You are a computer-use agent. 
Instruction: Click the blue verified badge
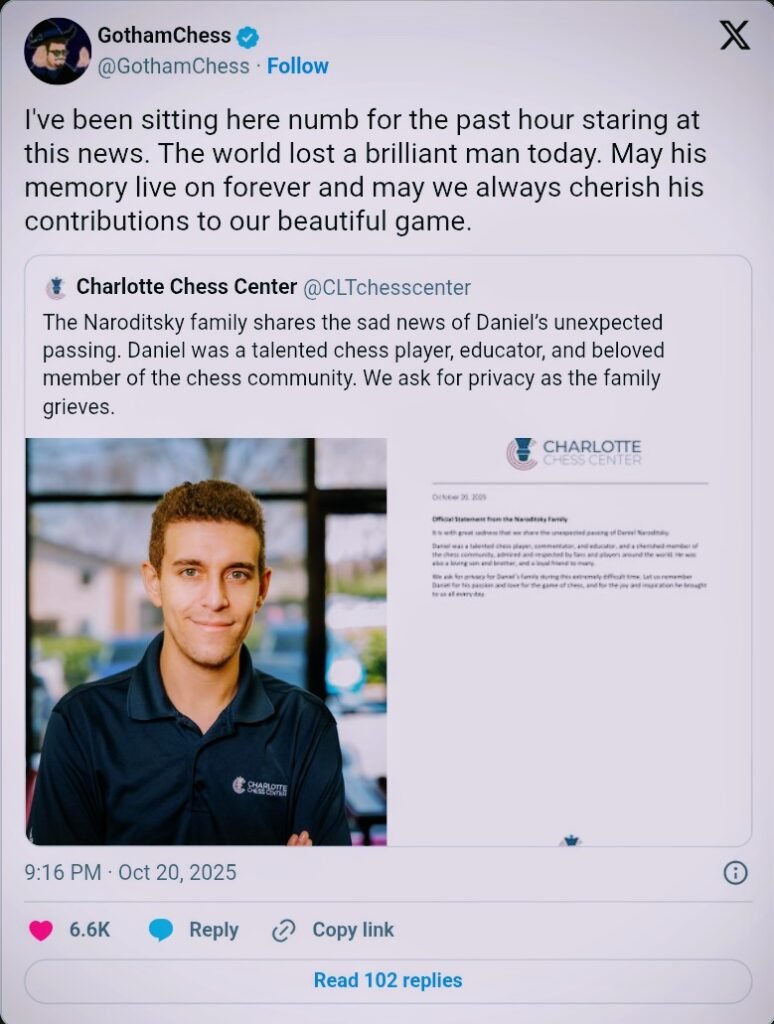[248, 38]
